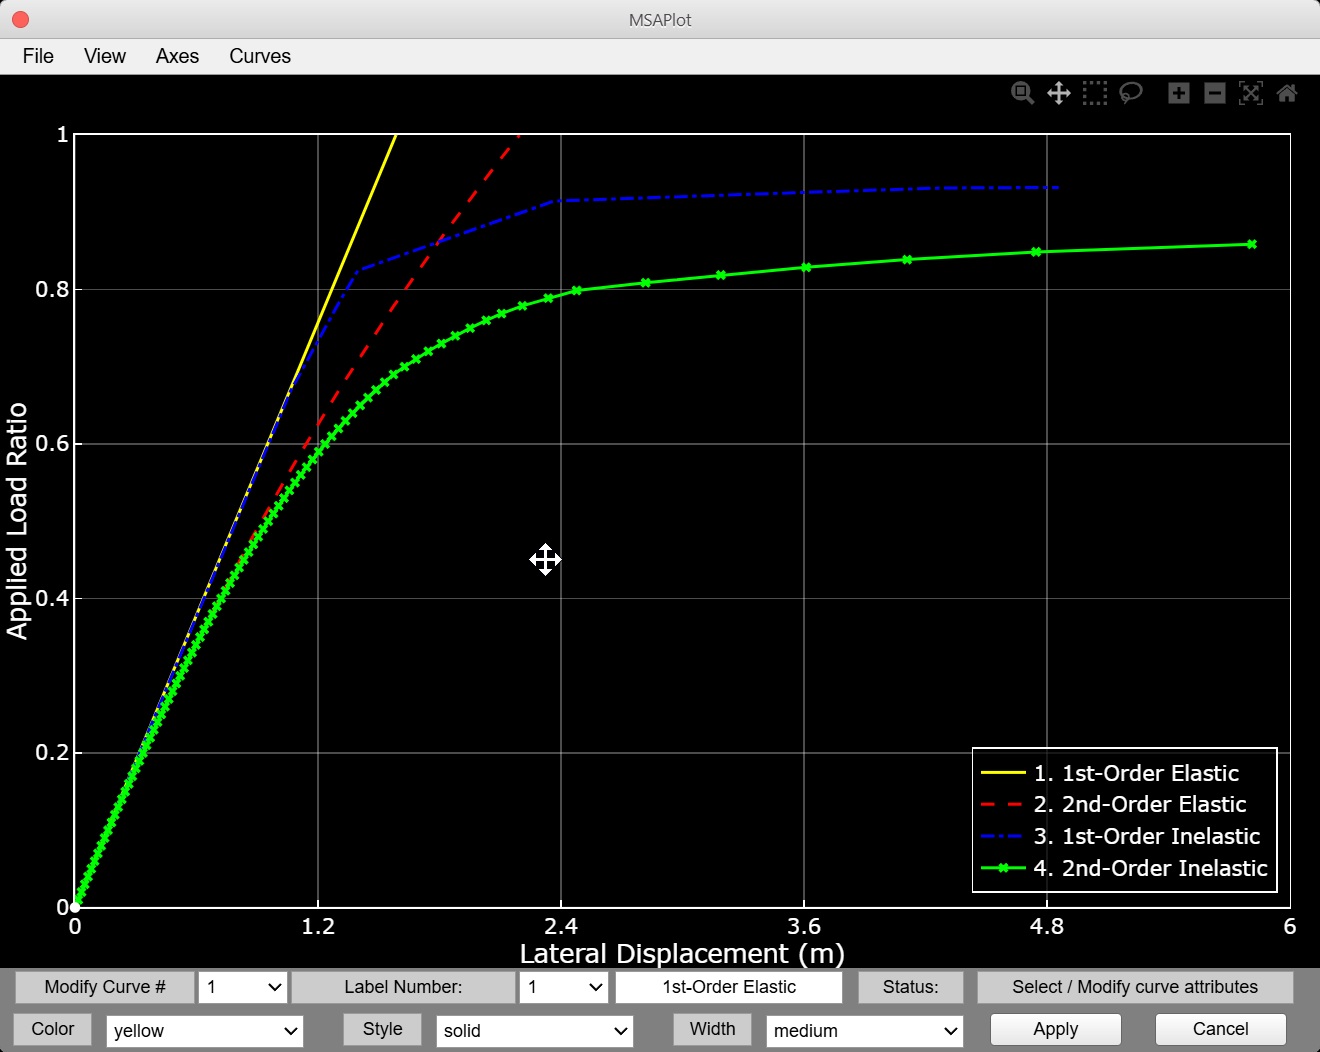Reset axes with the home icon

1287,93
